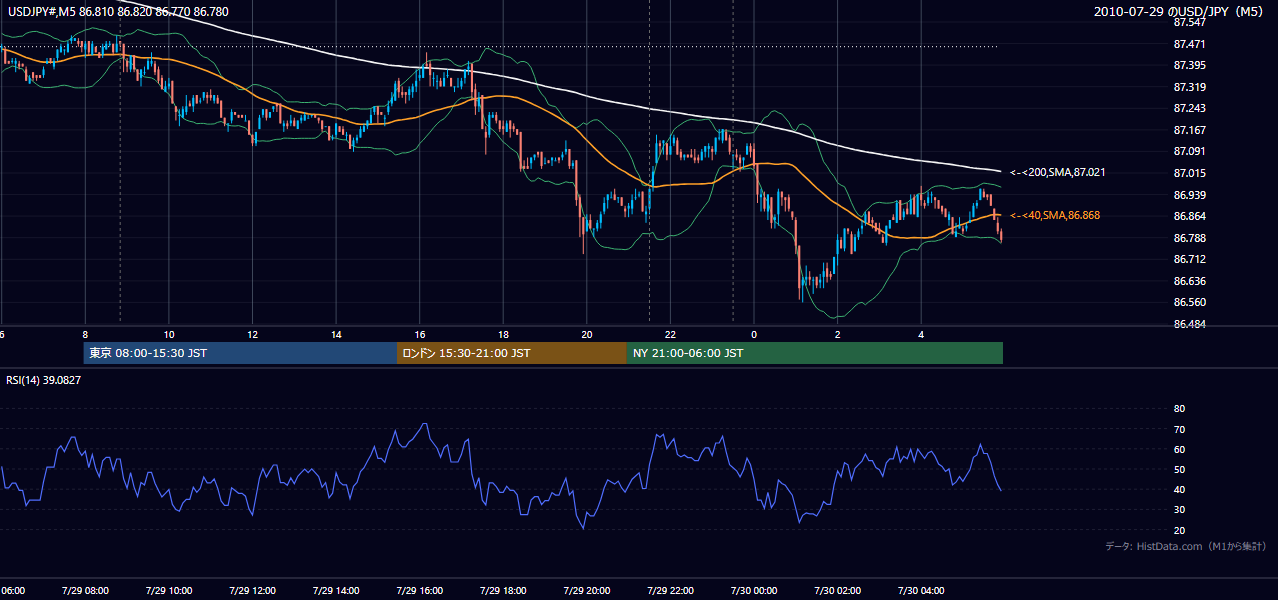This screenshot has height=600, width=1278.
Task: Click the 86.939 price axis label
Action: (1189, 195)
